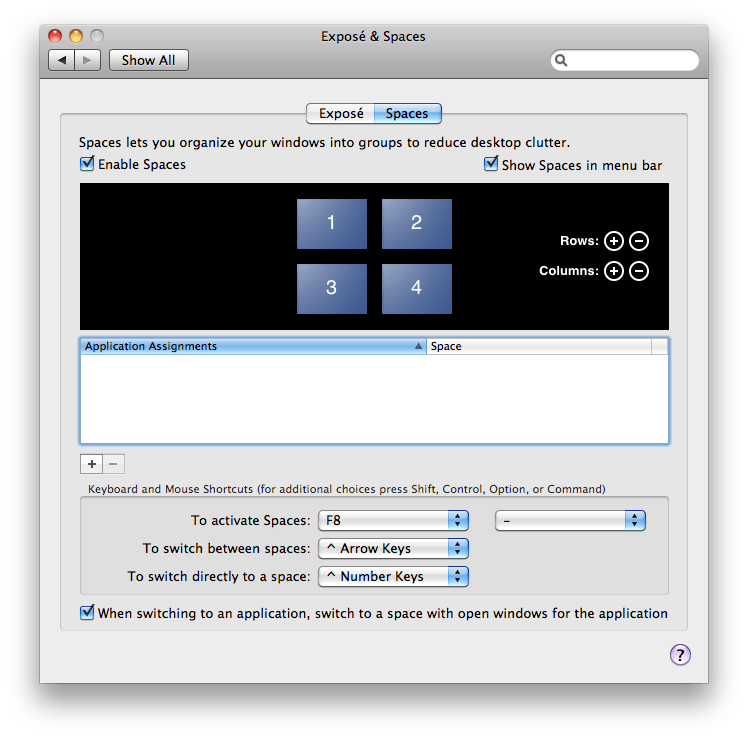Add a column with the Columns plus icon
Image resolution: width=748 pixels, height=738 pixels.
614,271
